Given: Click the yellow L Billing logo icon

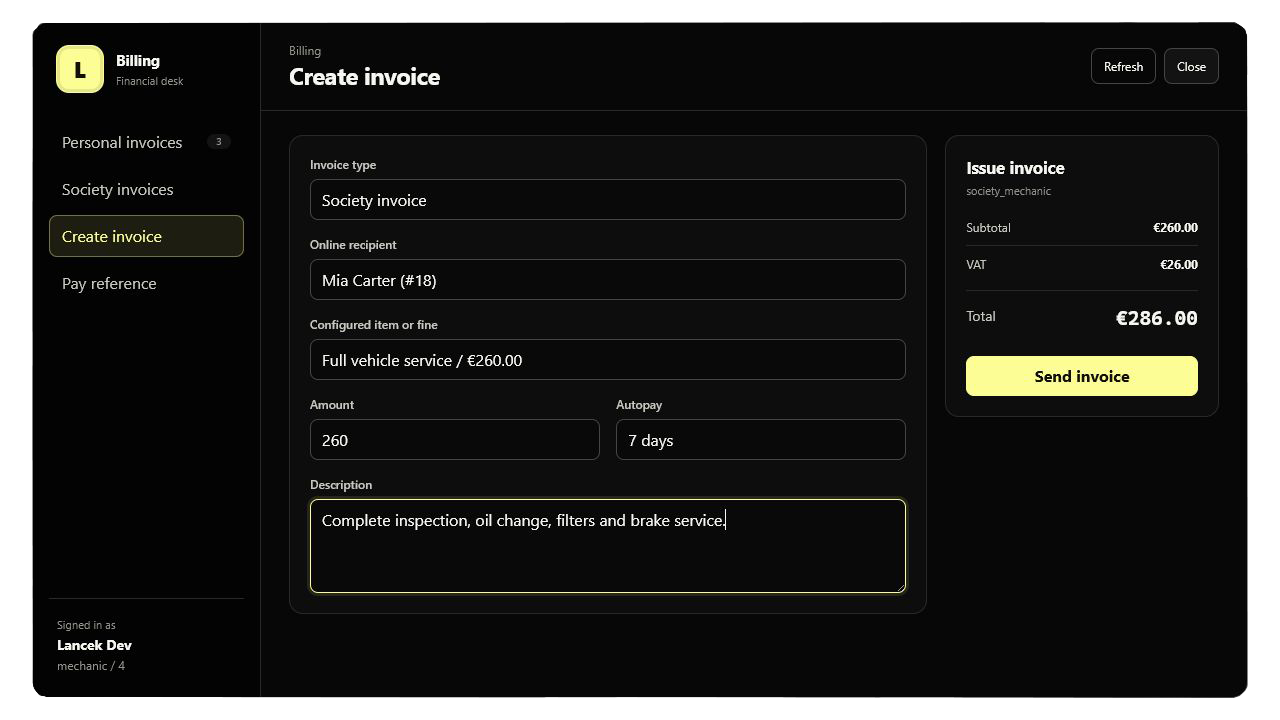Looking at the screenshot, I should (80, 69).
